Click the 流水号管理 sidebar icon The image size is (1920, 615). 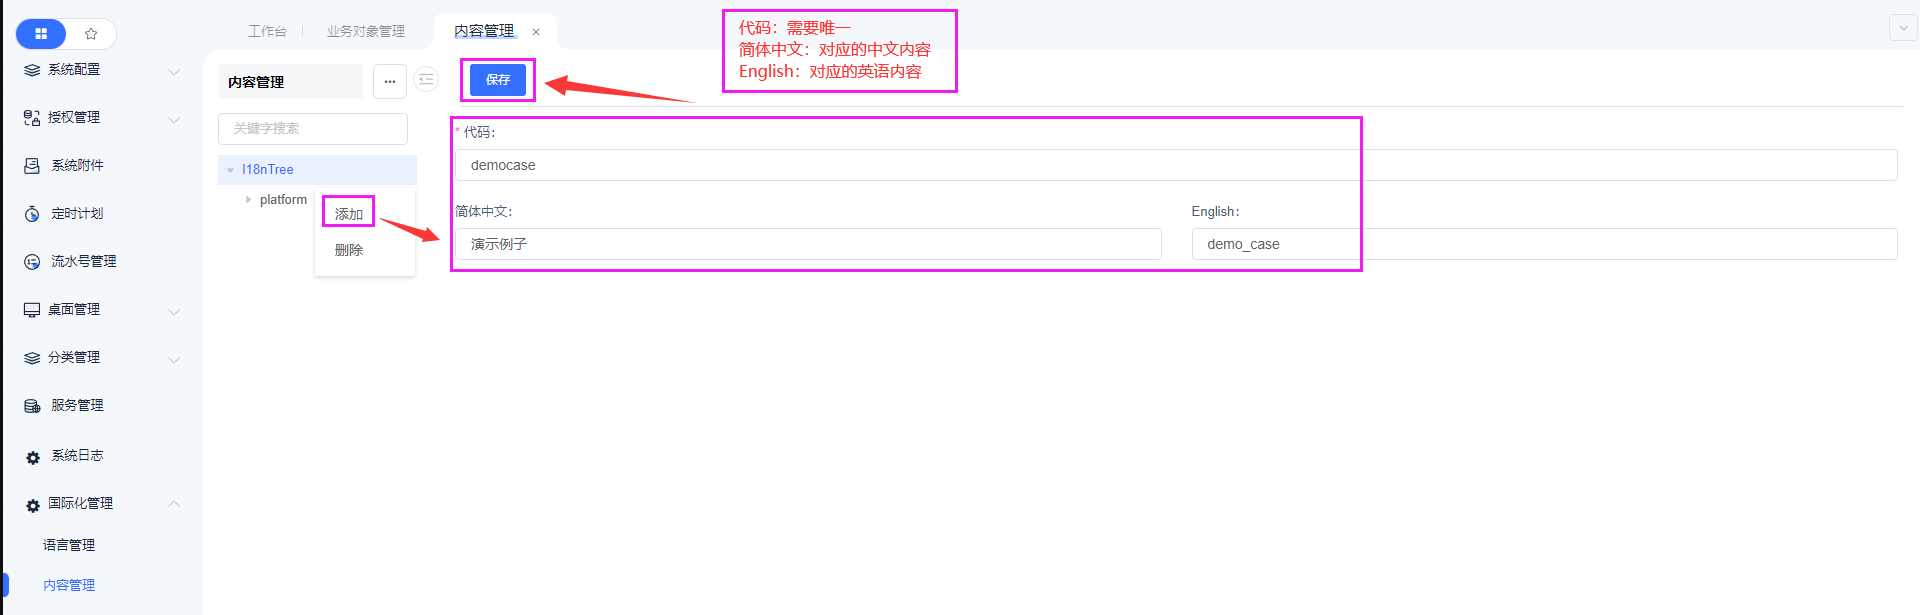point(32,262)
